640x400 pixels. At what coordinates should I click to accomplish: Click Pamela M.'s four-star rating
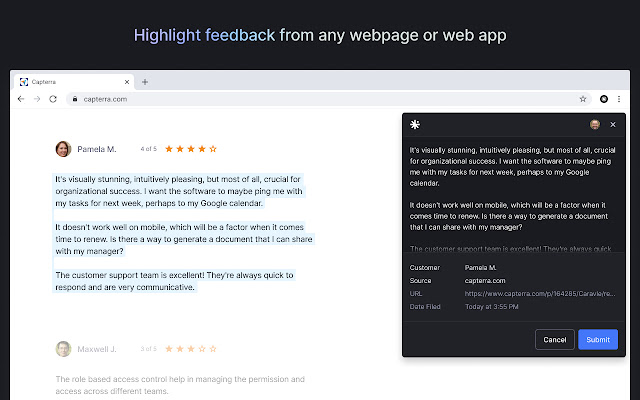pyautogui.click(x=190, y=149)
